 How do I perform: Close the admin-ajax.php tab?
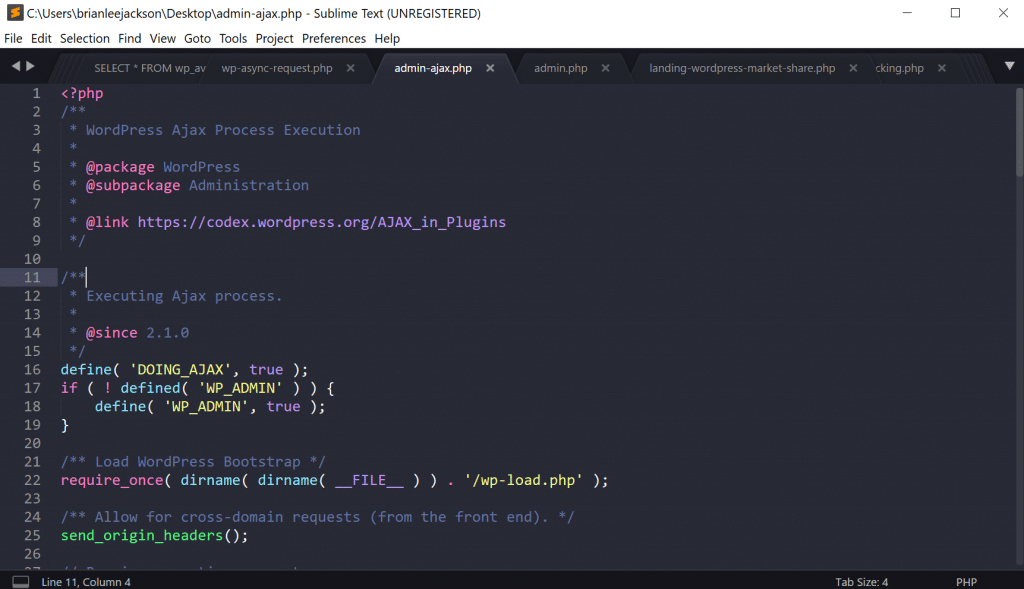(490, 68)
